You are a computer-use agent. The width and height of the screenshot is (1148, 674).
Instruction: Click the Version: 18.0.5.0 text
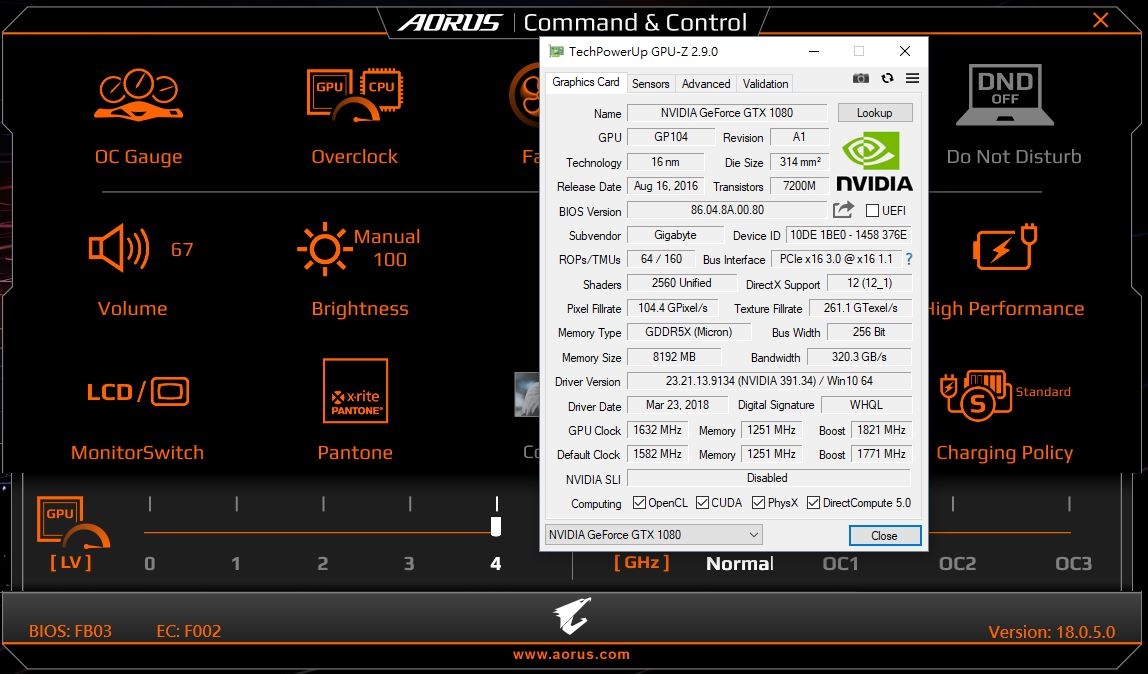1051,632
